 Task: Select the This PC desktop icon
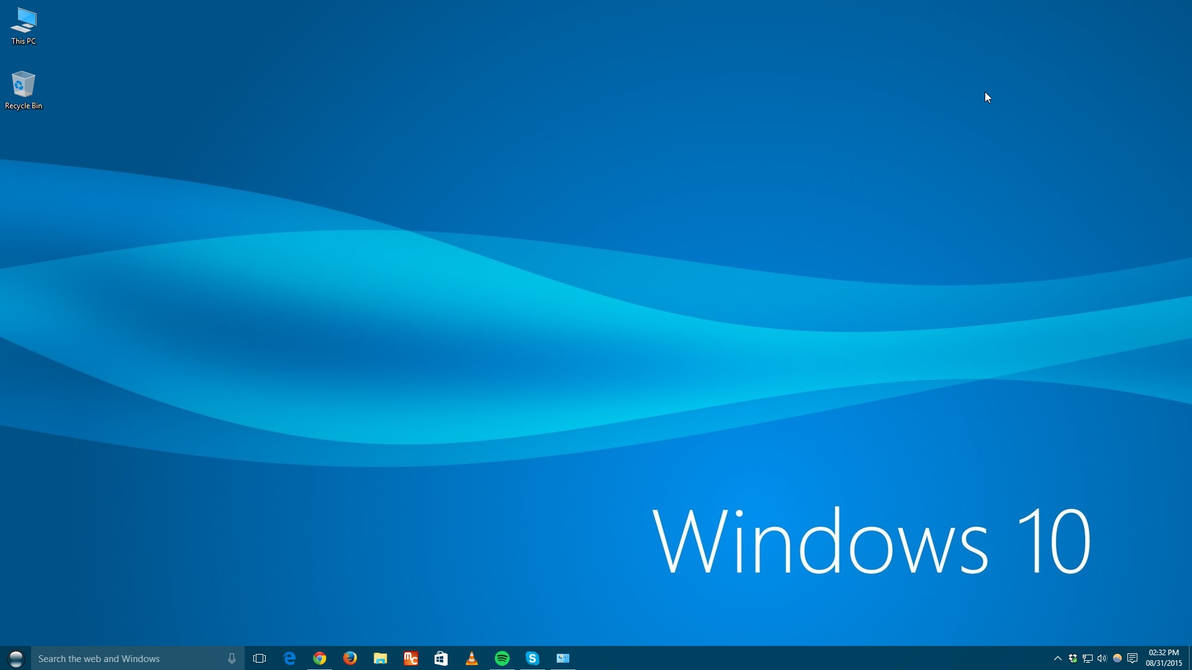[x=24, y=26]
